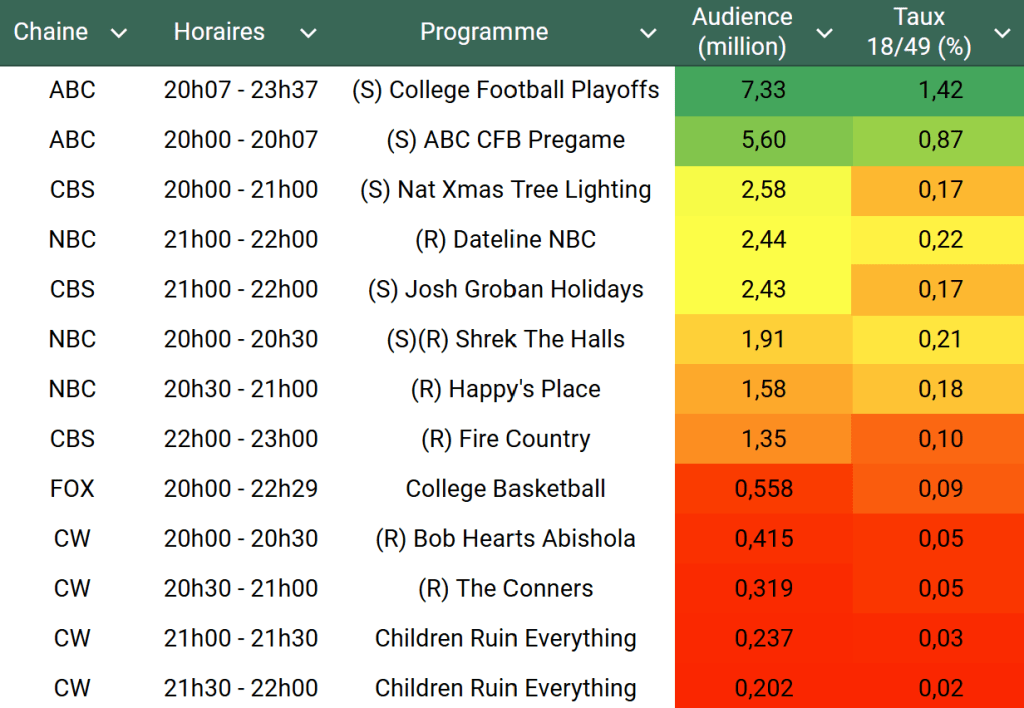The width and height of the screenshot is (1024, 708).
Task: Select the Nat Xmas Tree Lighting cell
Action: point(505,190)
